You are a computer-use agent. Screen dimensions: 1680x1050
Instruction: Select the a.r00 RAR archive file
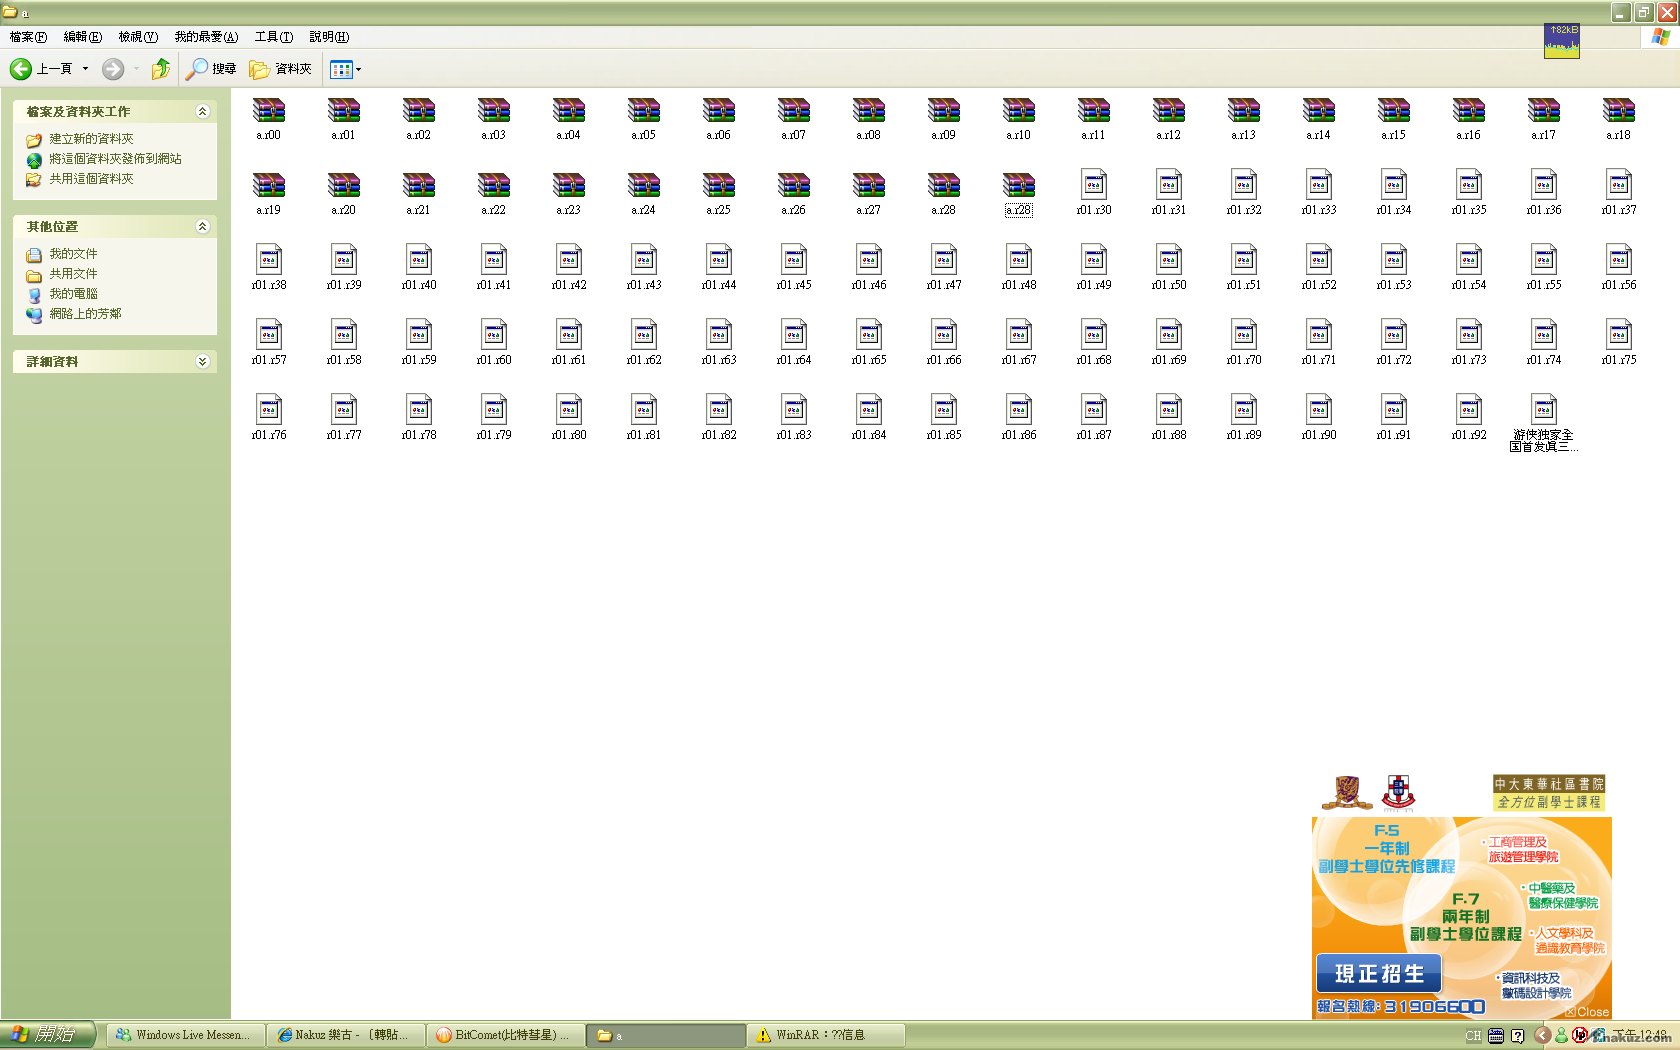tap(268, 112)
